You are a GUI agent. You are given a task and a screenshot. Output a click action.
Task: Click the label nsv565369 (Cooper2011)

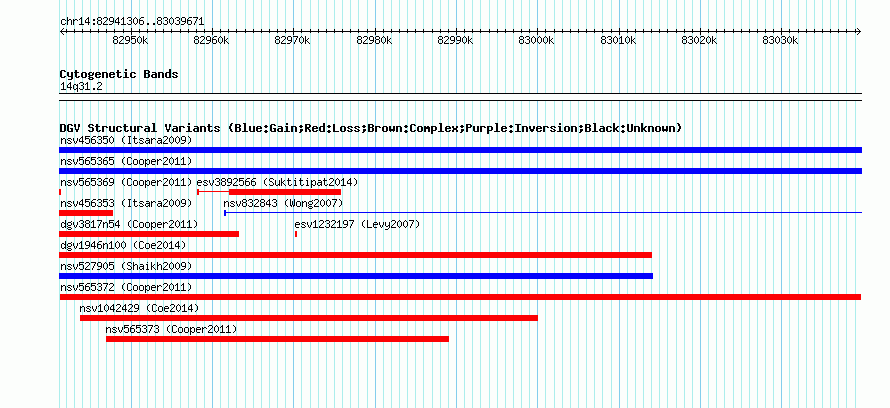coord(126,182)
